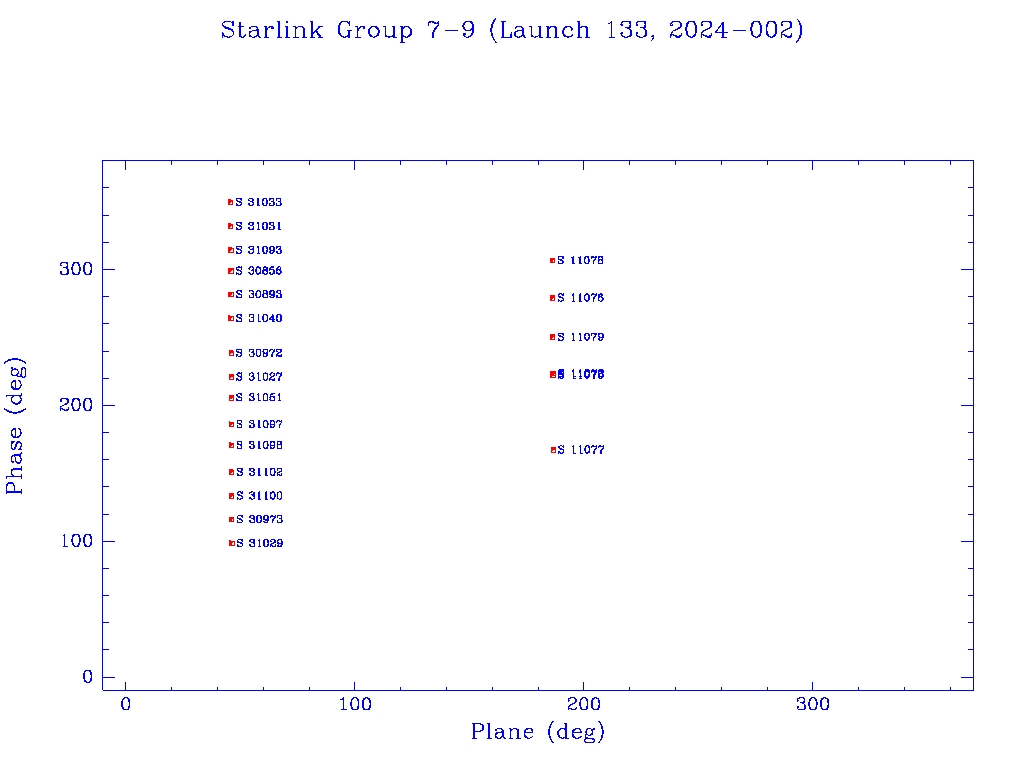Select the S 31040 satellite label
Image resolution: width=1024 pixels, height=768 pixels.
point(259,318)
